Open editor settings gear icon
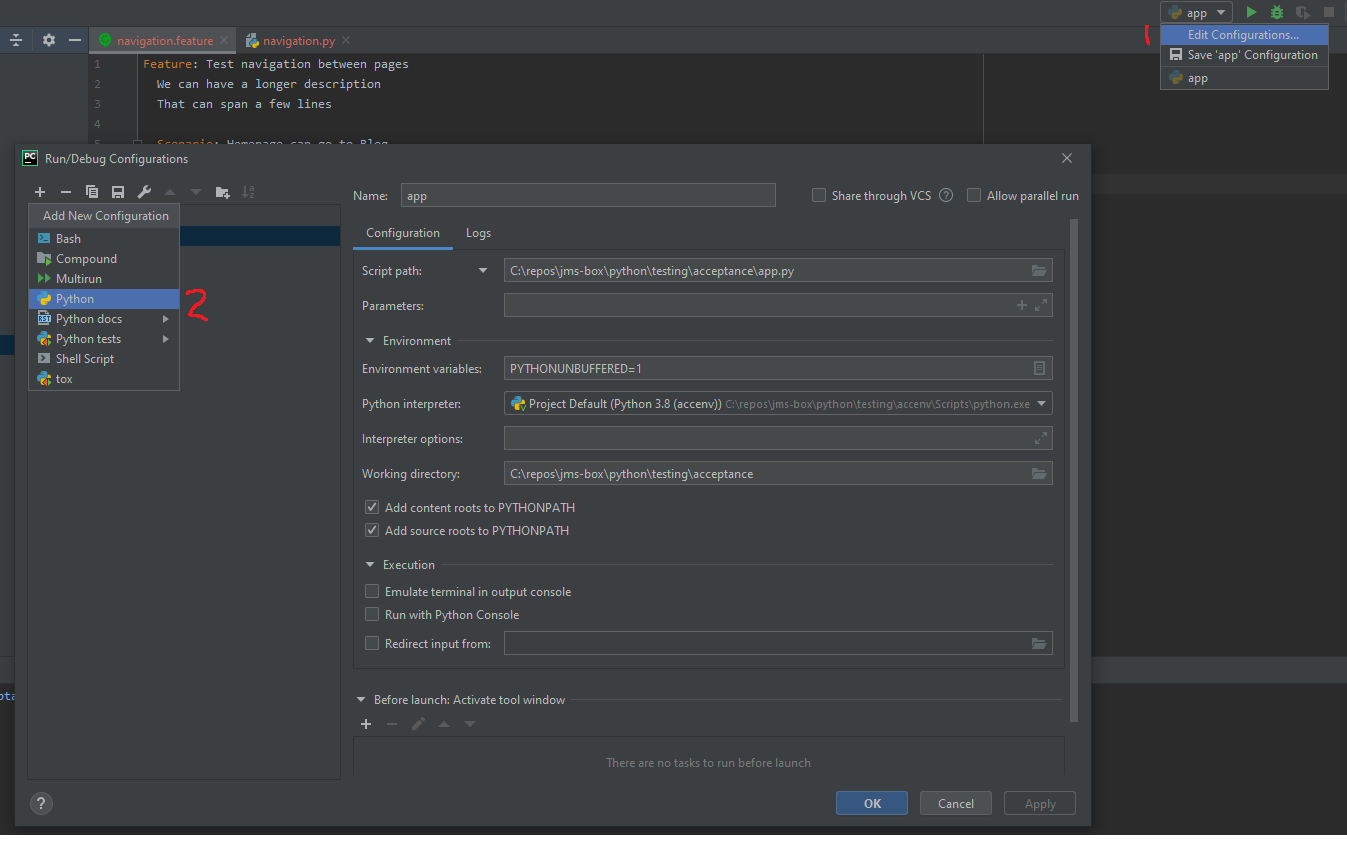The width and height of the screenshot is (1347, 863). pyautogui.click(x=49, y=40)
